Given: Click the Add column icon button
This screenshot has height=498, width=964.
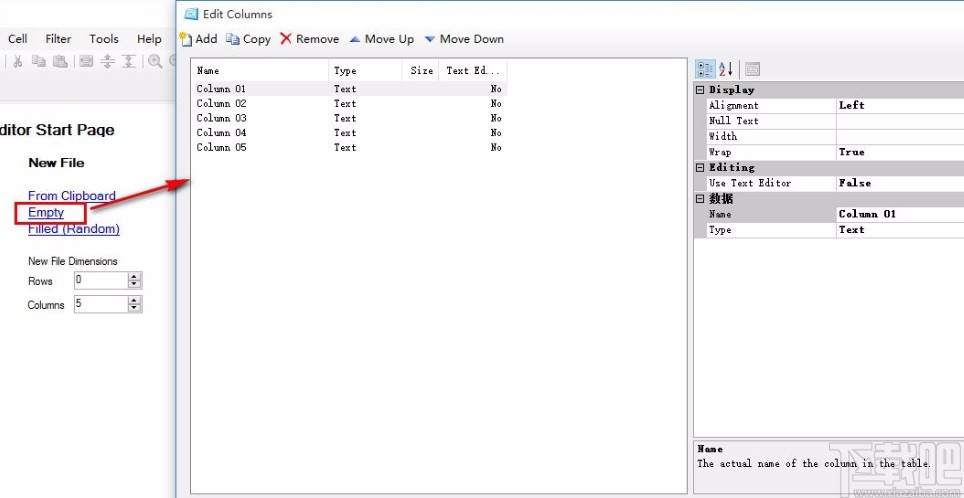Looking at the screenshot, I should [198, 39].
